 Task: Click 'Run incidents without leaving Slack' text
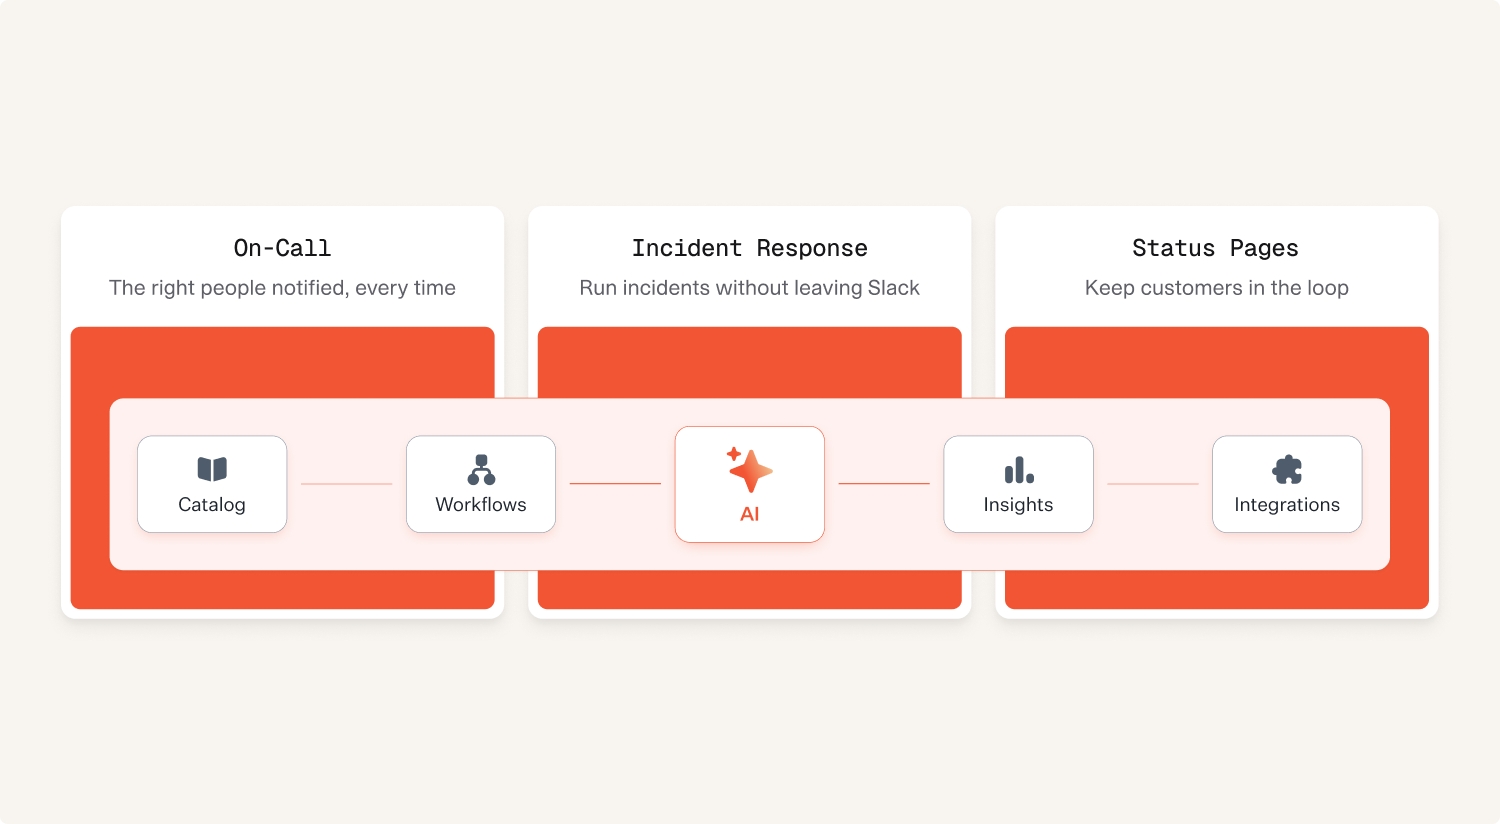point(750,288)
